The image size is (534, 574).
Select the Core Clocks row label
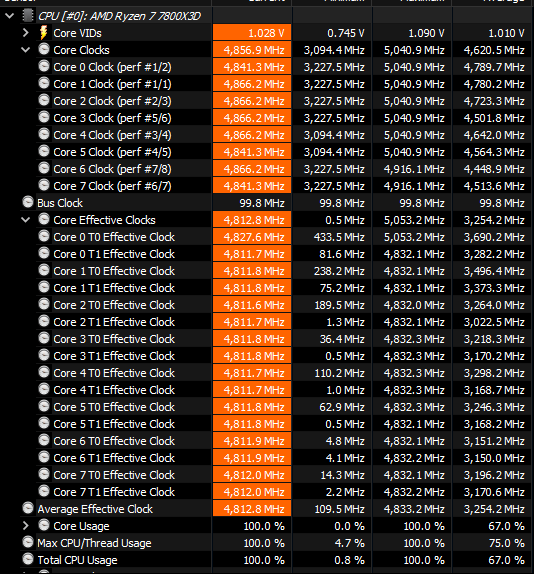[81, 50]
